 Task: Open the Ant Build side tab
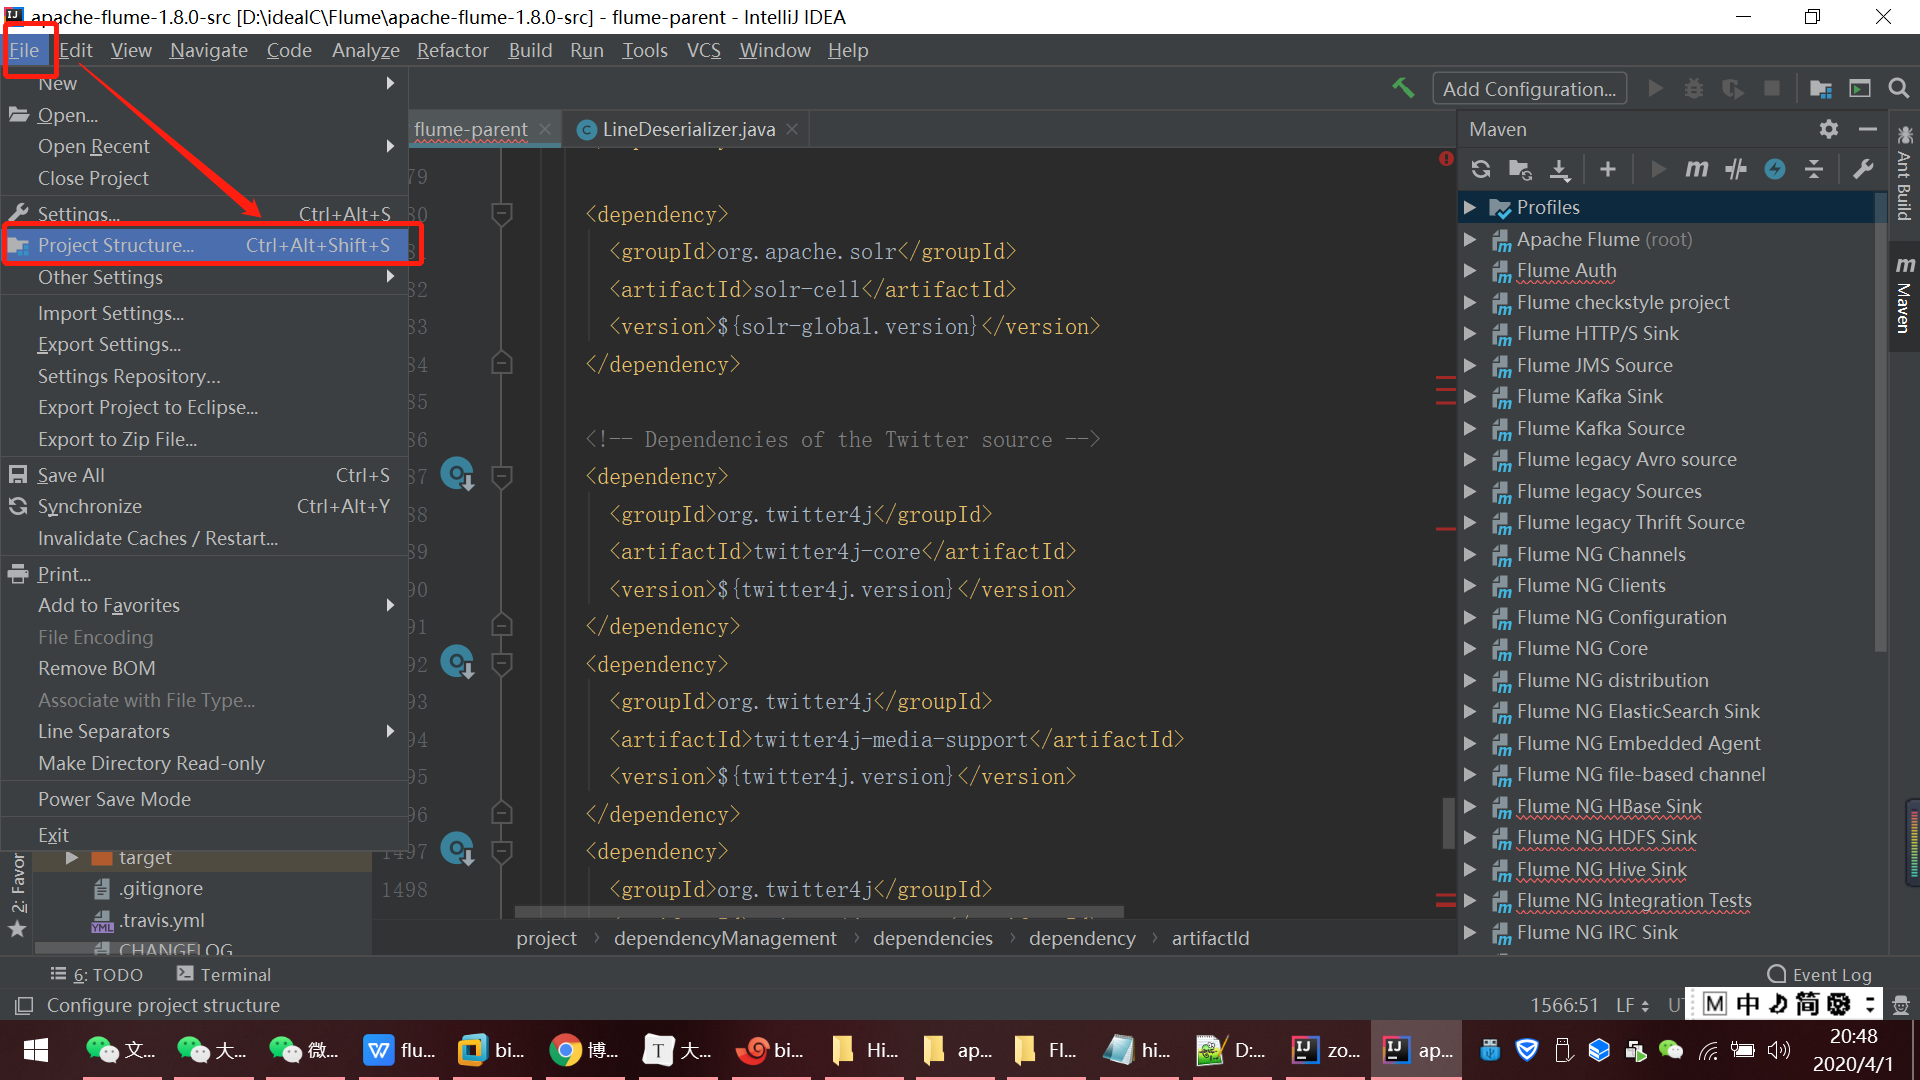coord(1904,173)
